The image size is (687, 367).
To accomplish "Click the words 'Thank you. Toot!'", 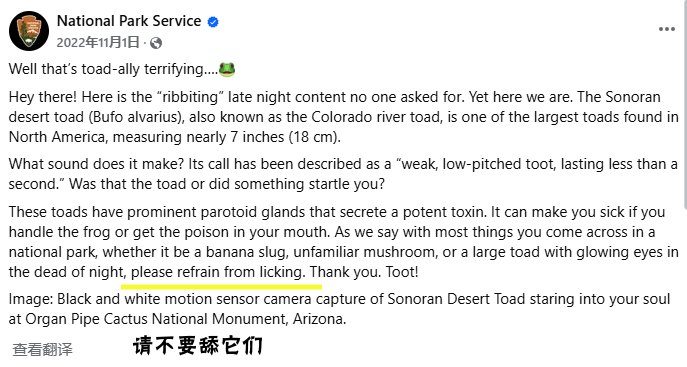I will [x=364, y=272].
